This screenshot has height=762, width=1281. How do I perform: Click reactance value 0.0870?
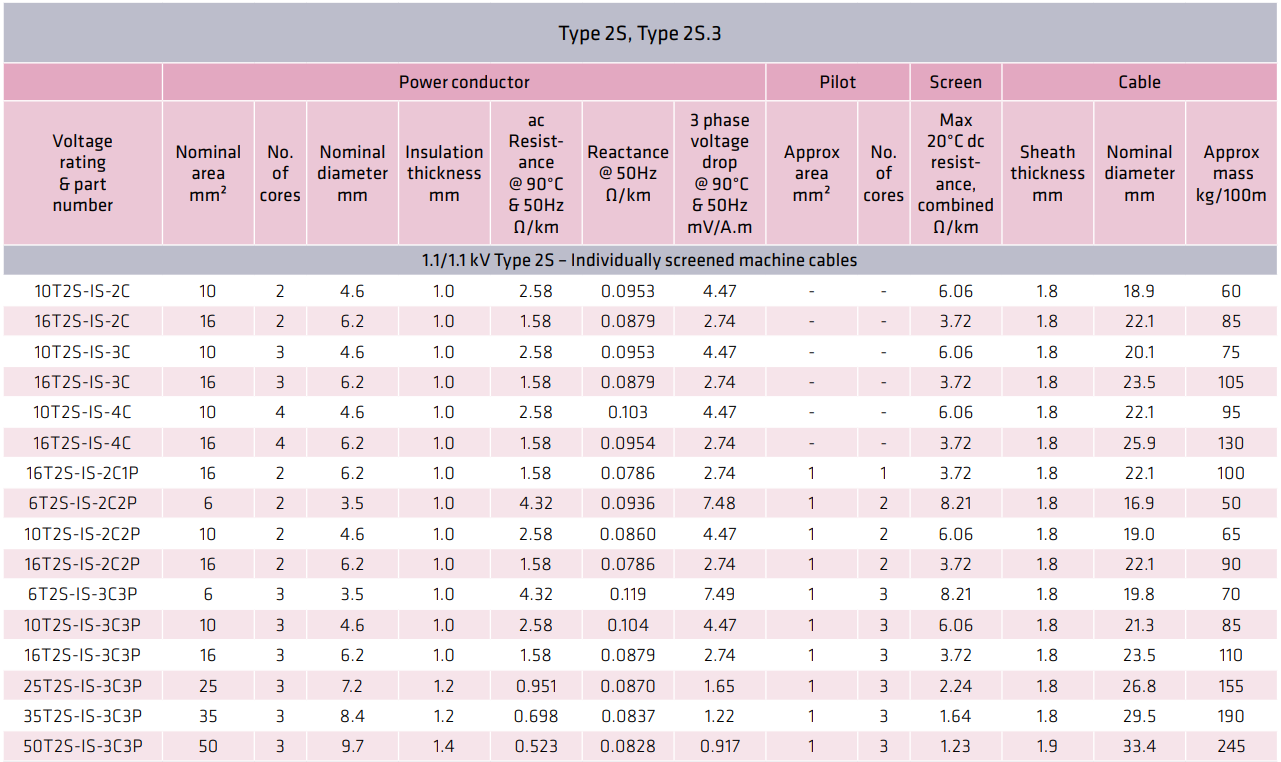click(x=628, y=686)
